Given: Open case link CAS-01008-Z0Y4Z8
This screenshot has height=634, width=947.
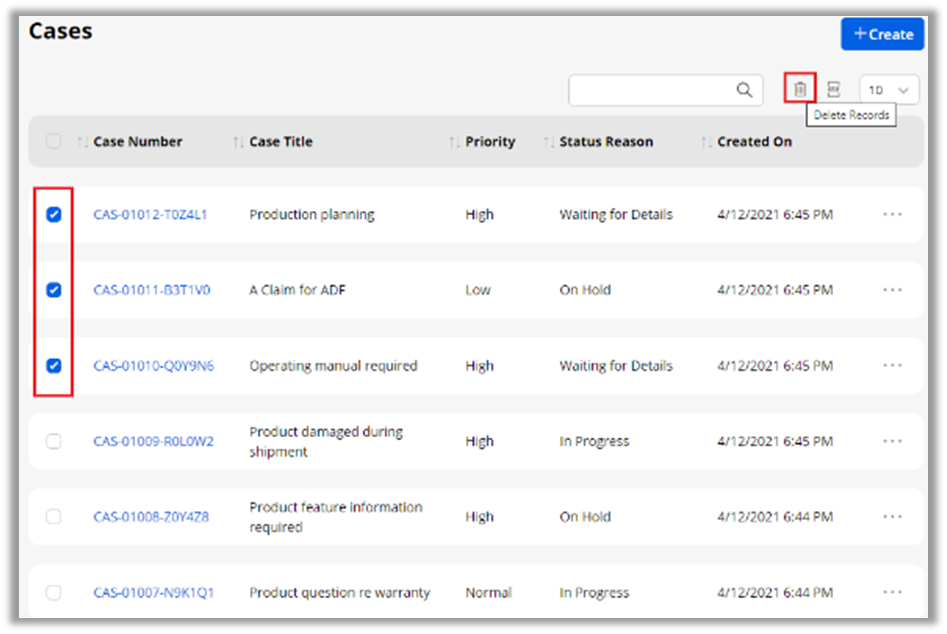Looking at the screenshot, I should coord(151,517).
